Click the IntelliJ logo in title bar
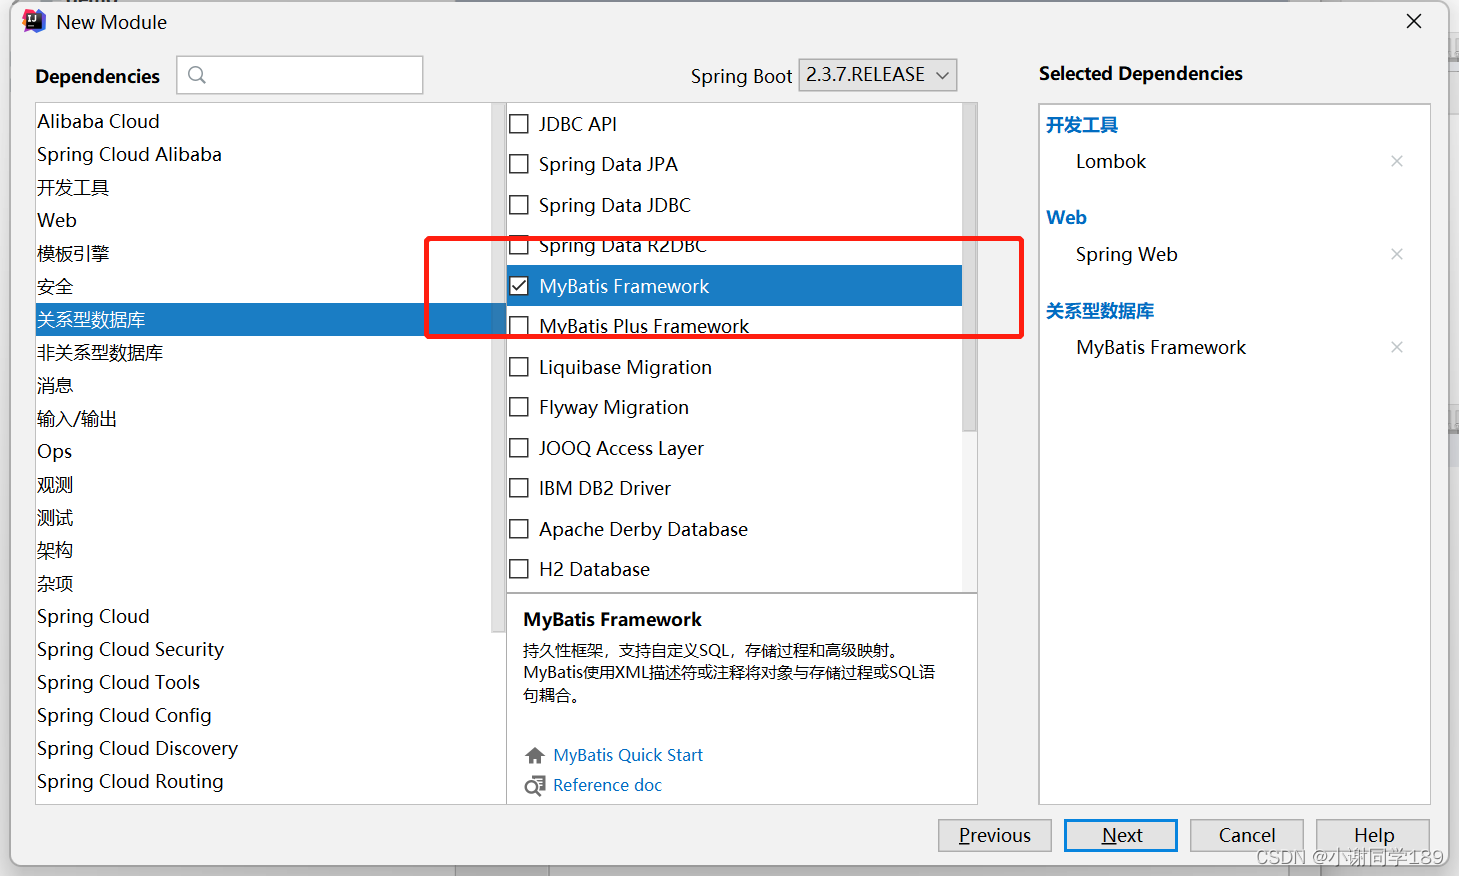 [34, 21]
